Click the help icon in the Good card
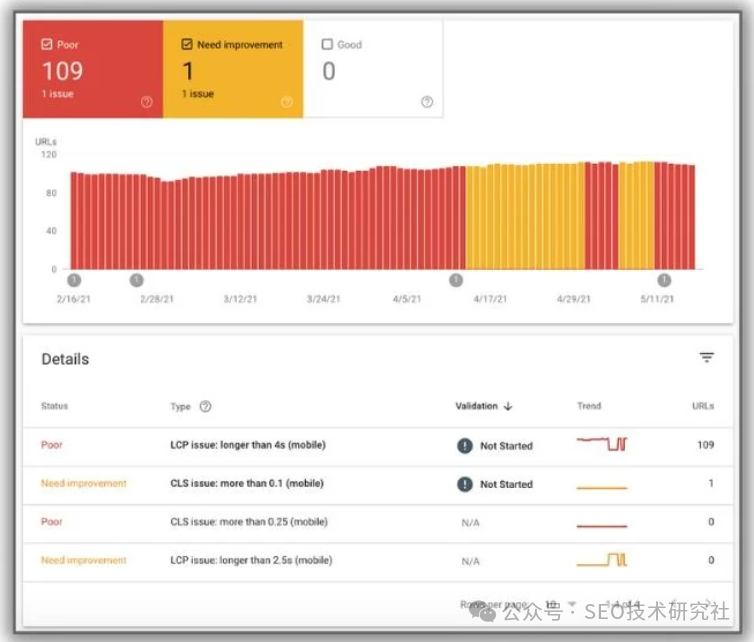The width and height of the screenshot is (754, 642). [427, 101]
